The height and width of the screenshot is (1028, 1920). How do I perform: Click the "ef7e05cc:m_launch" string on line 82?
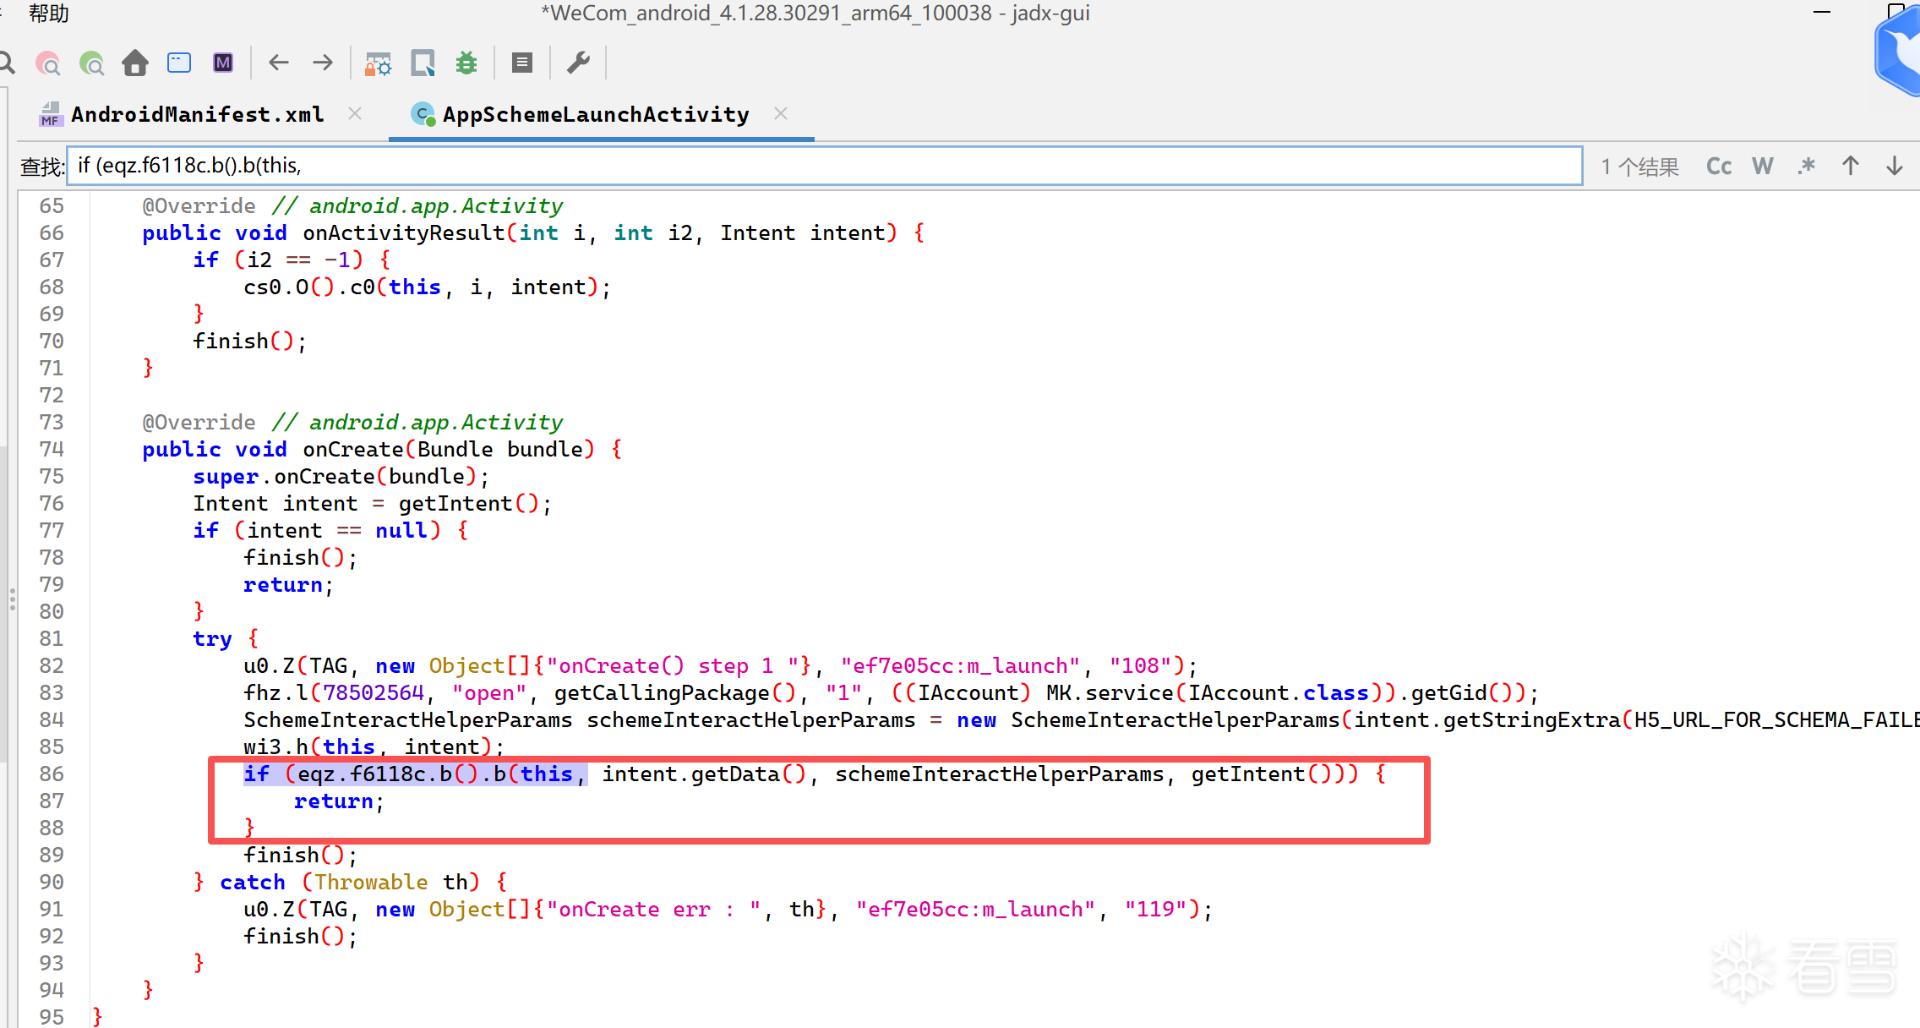click(x=960, y=666)
